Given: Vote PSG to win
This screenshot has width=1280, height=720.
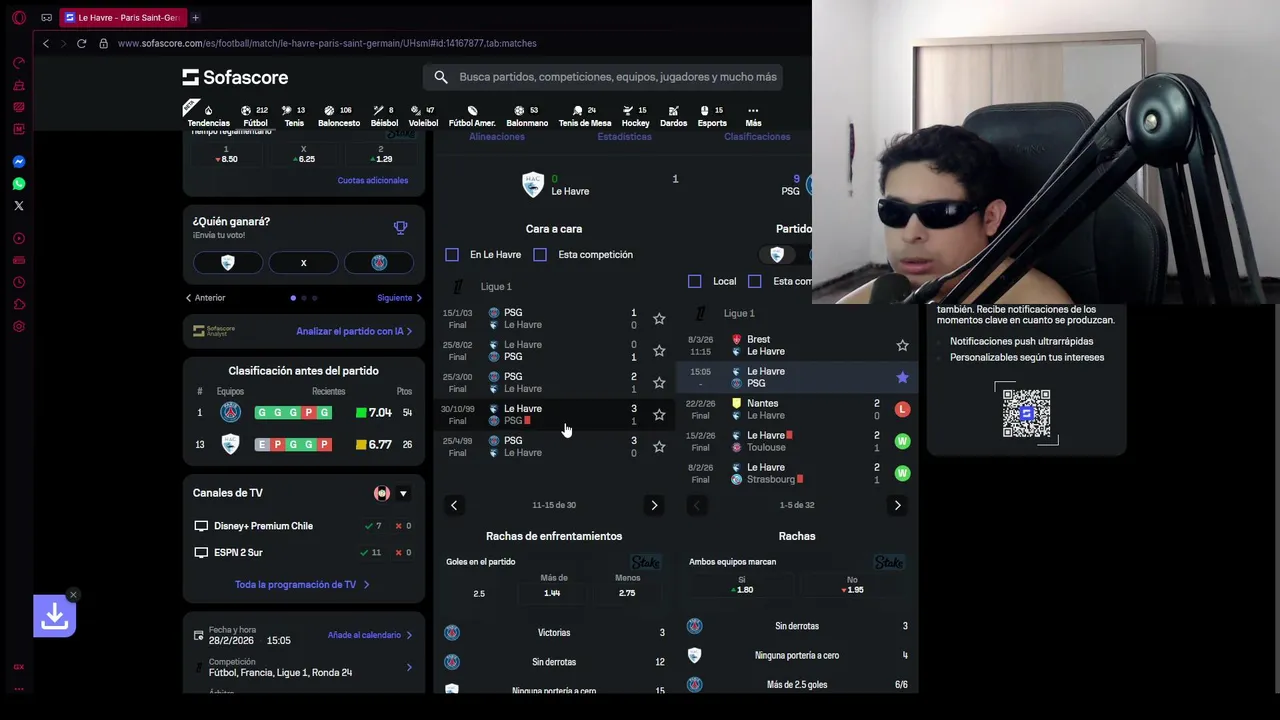Looking at the screenshot, I should [x=379, y=263].
